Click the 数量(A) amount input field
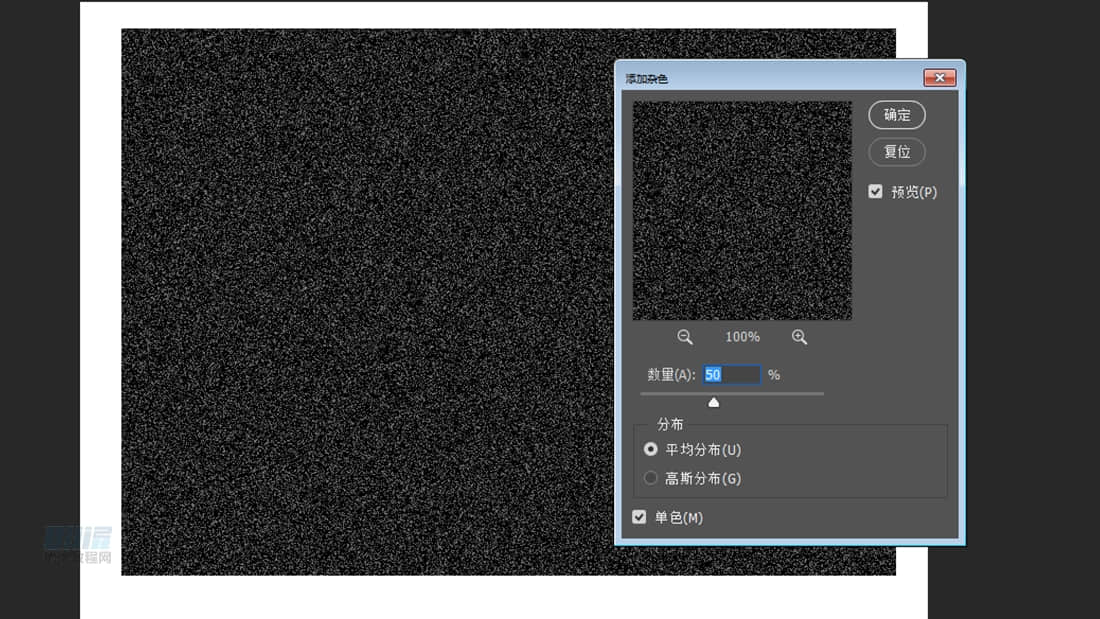 tap(732, 375)
